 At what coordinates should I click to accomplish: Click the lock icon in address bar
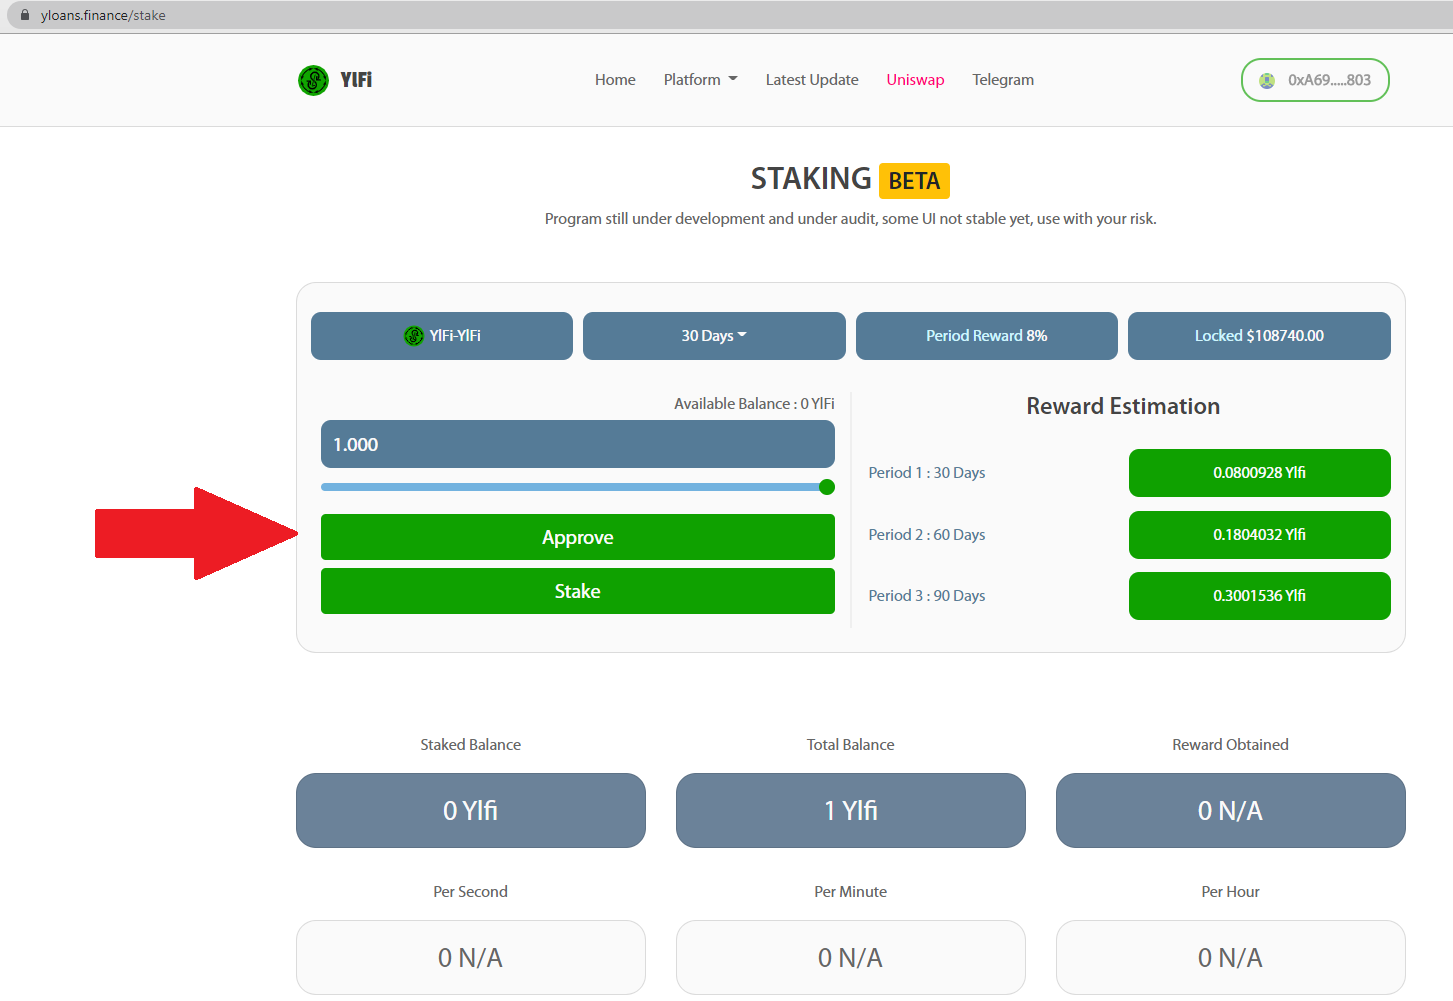coord(25,15)
